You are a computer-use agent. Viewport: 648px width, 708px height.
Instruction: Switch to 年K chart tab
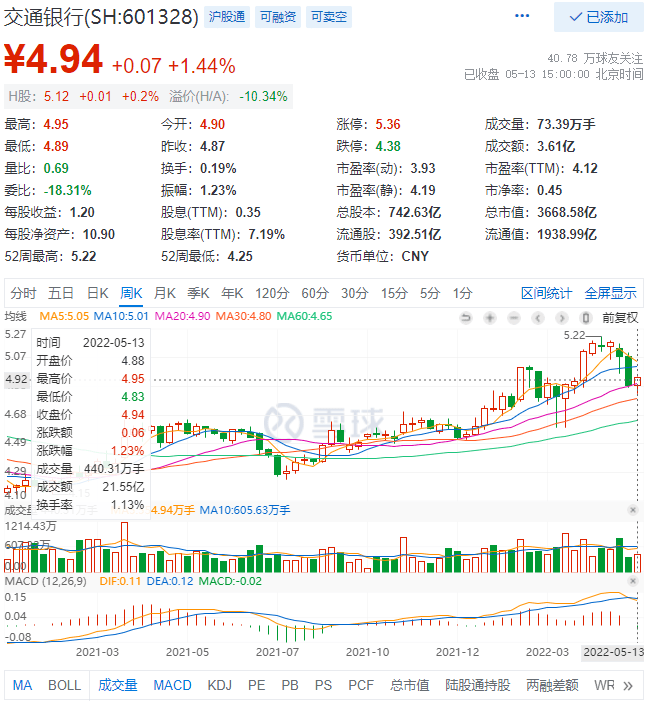(x=232, y=293)
